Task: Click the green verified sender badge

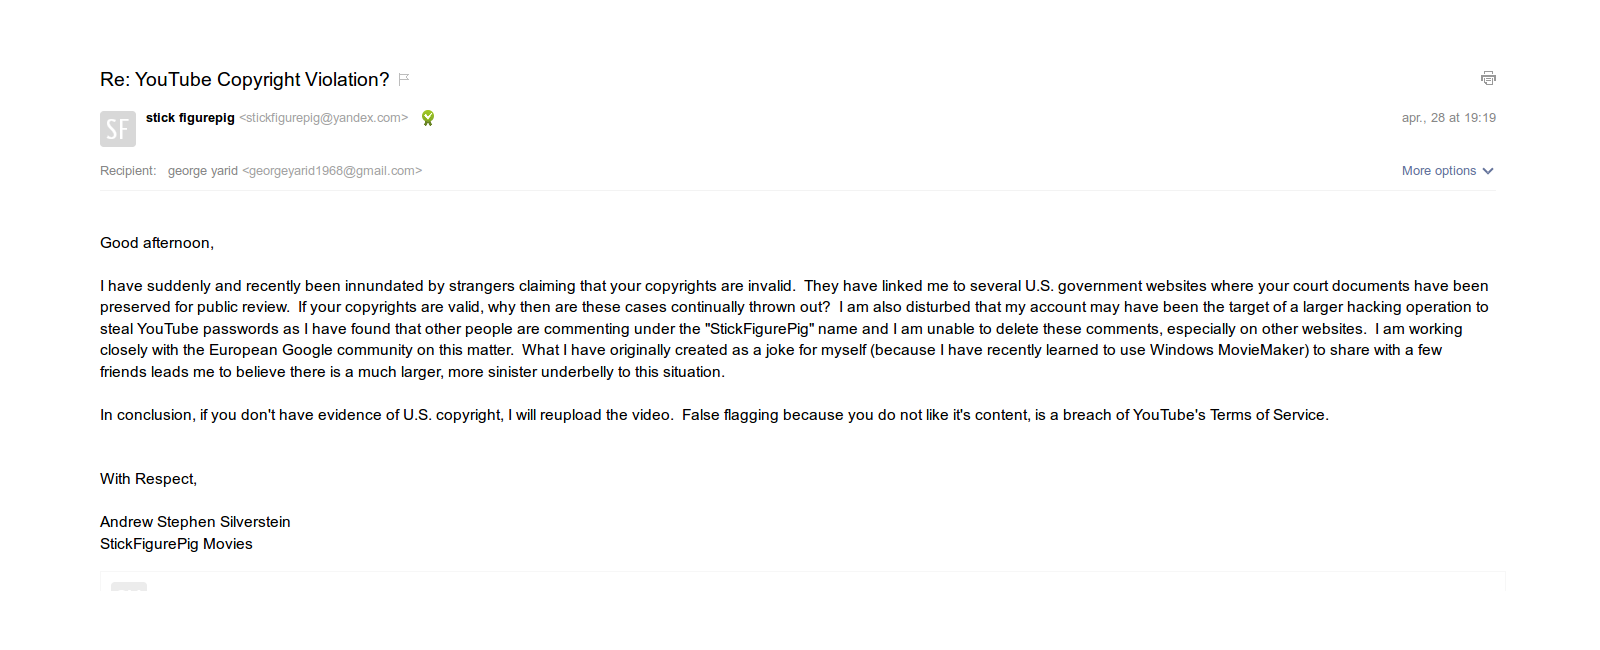Action: pos(428,118)
